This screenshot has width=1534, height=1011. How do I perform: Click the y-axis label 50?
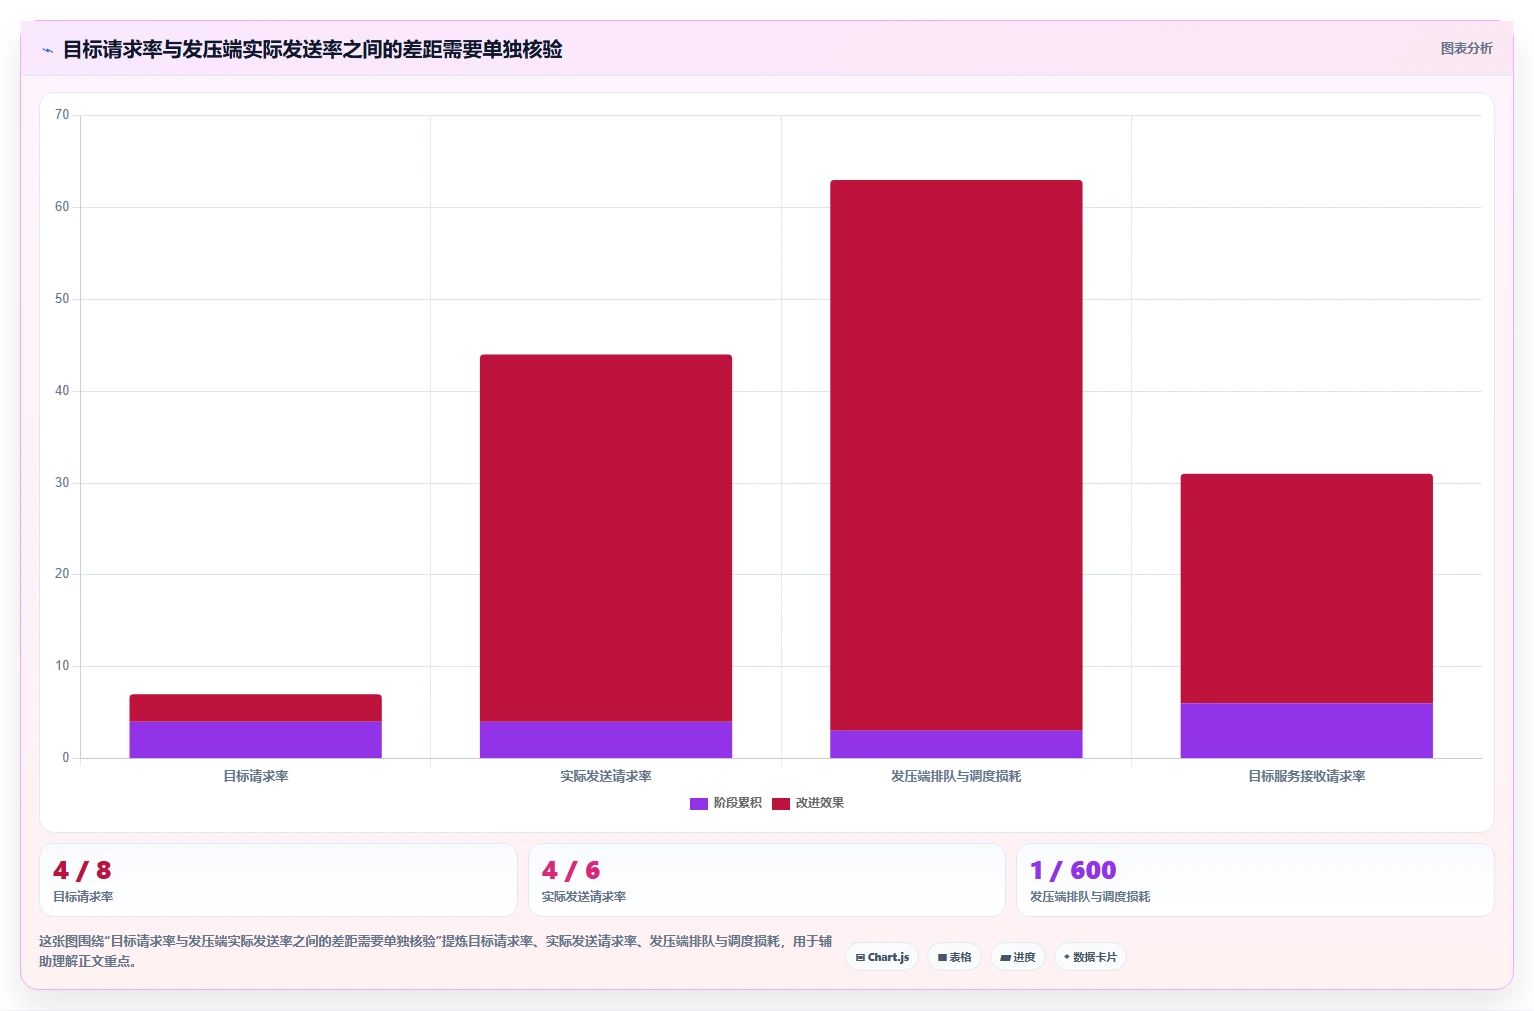point(62,299)
